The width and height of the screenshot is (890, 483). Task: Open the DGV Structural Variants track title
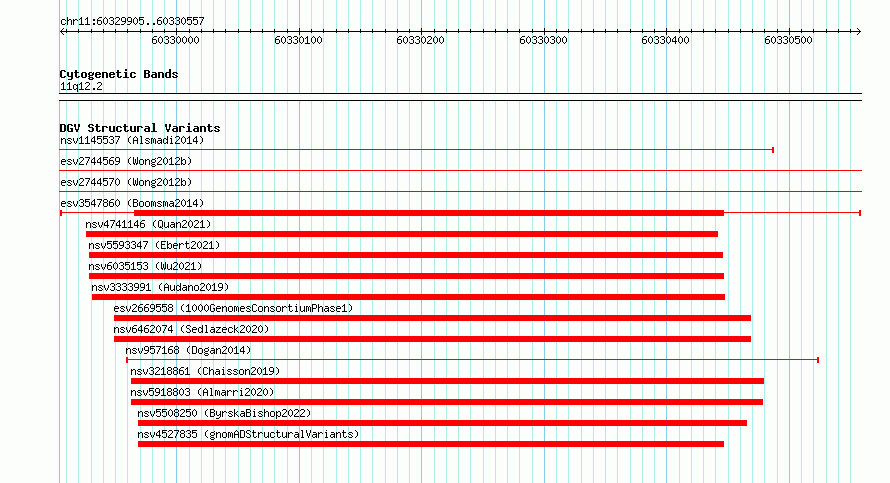[x=140, y=128]
